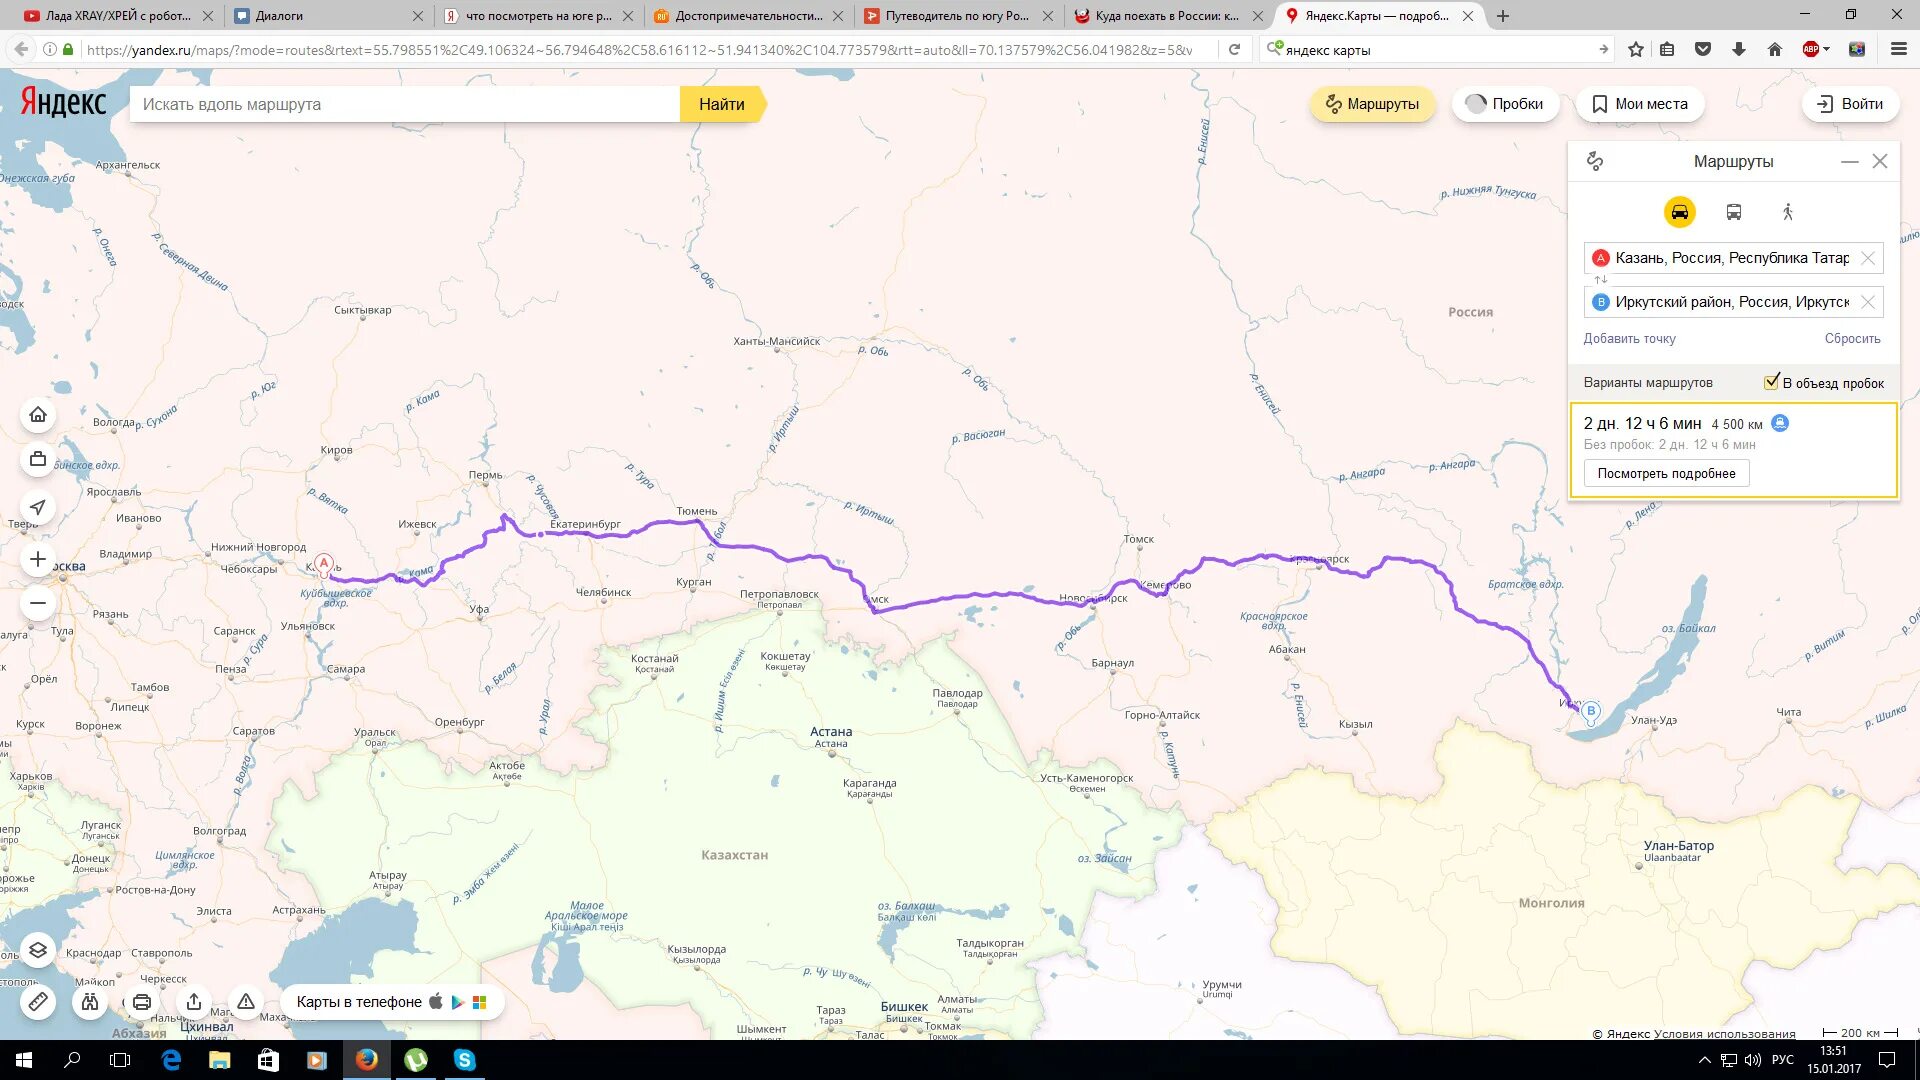Edit the Иркутский район destination field
Image resolution: width=1920 pixels, height=1080 pixels.
1731,302
